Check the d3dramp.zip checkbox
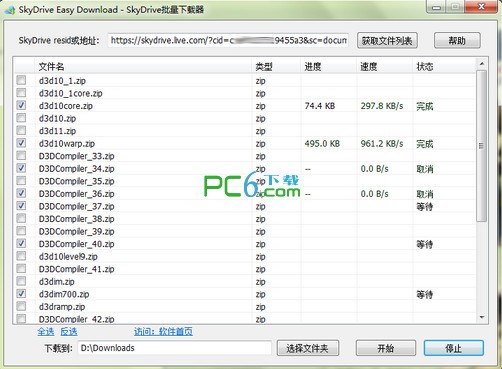502x369 pixels. [21, 306]
